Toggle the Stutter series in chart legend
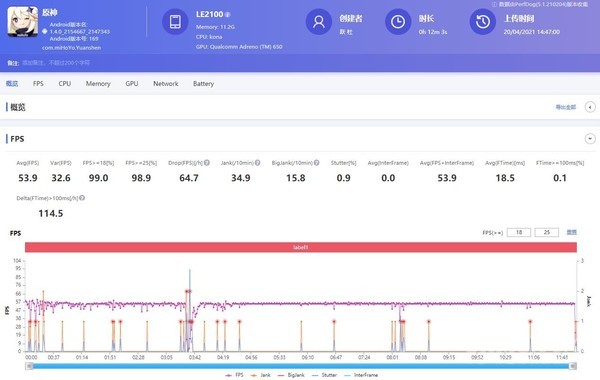600x380 pixels. [x=324, y=375]
